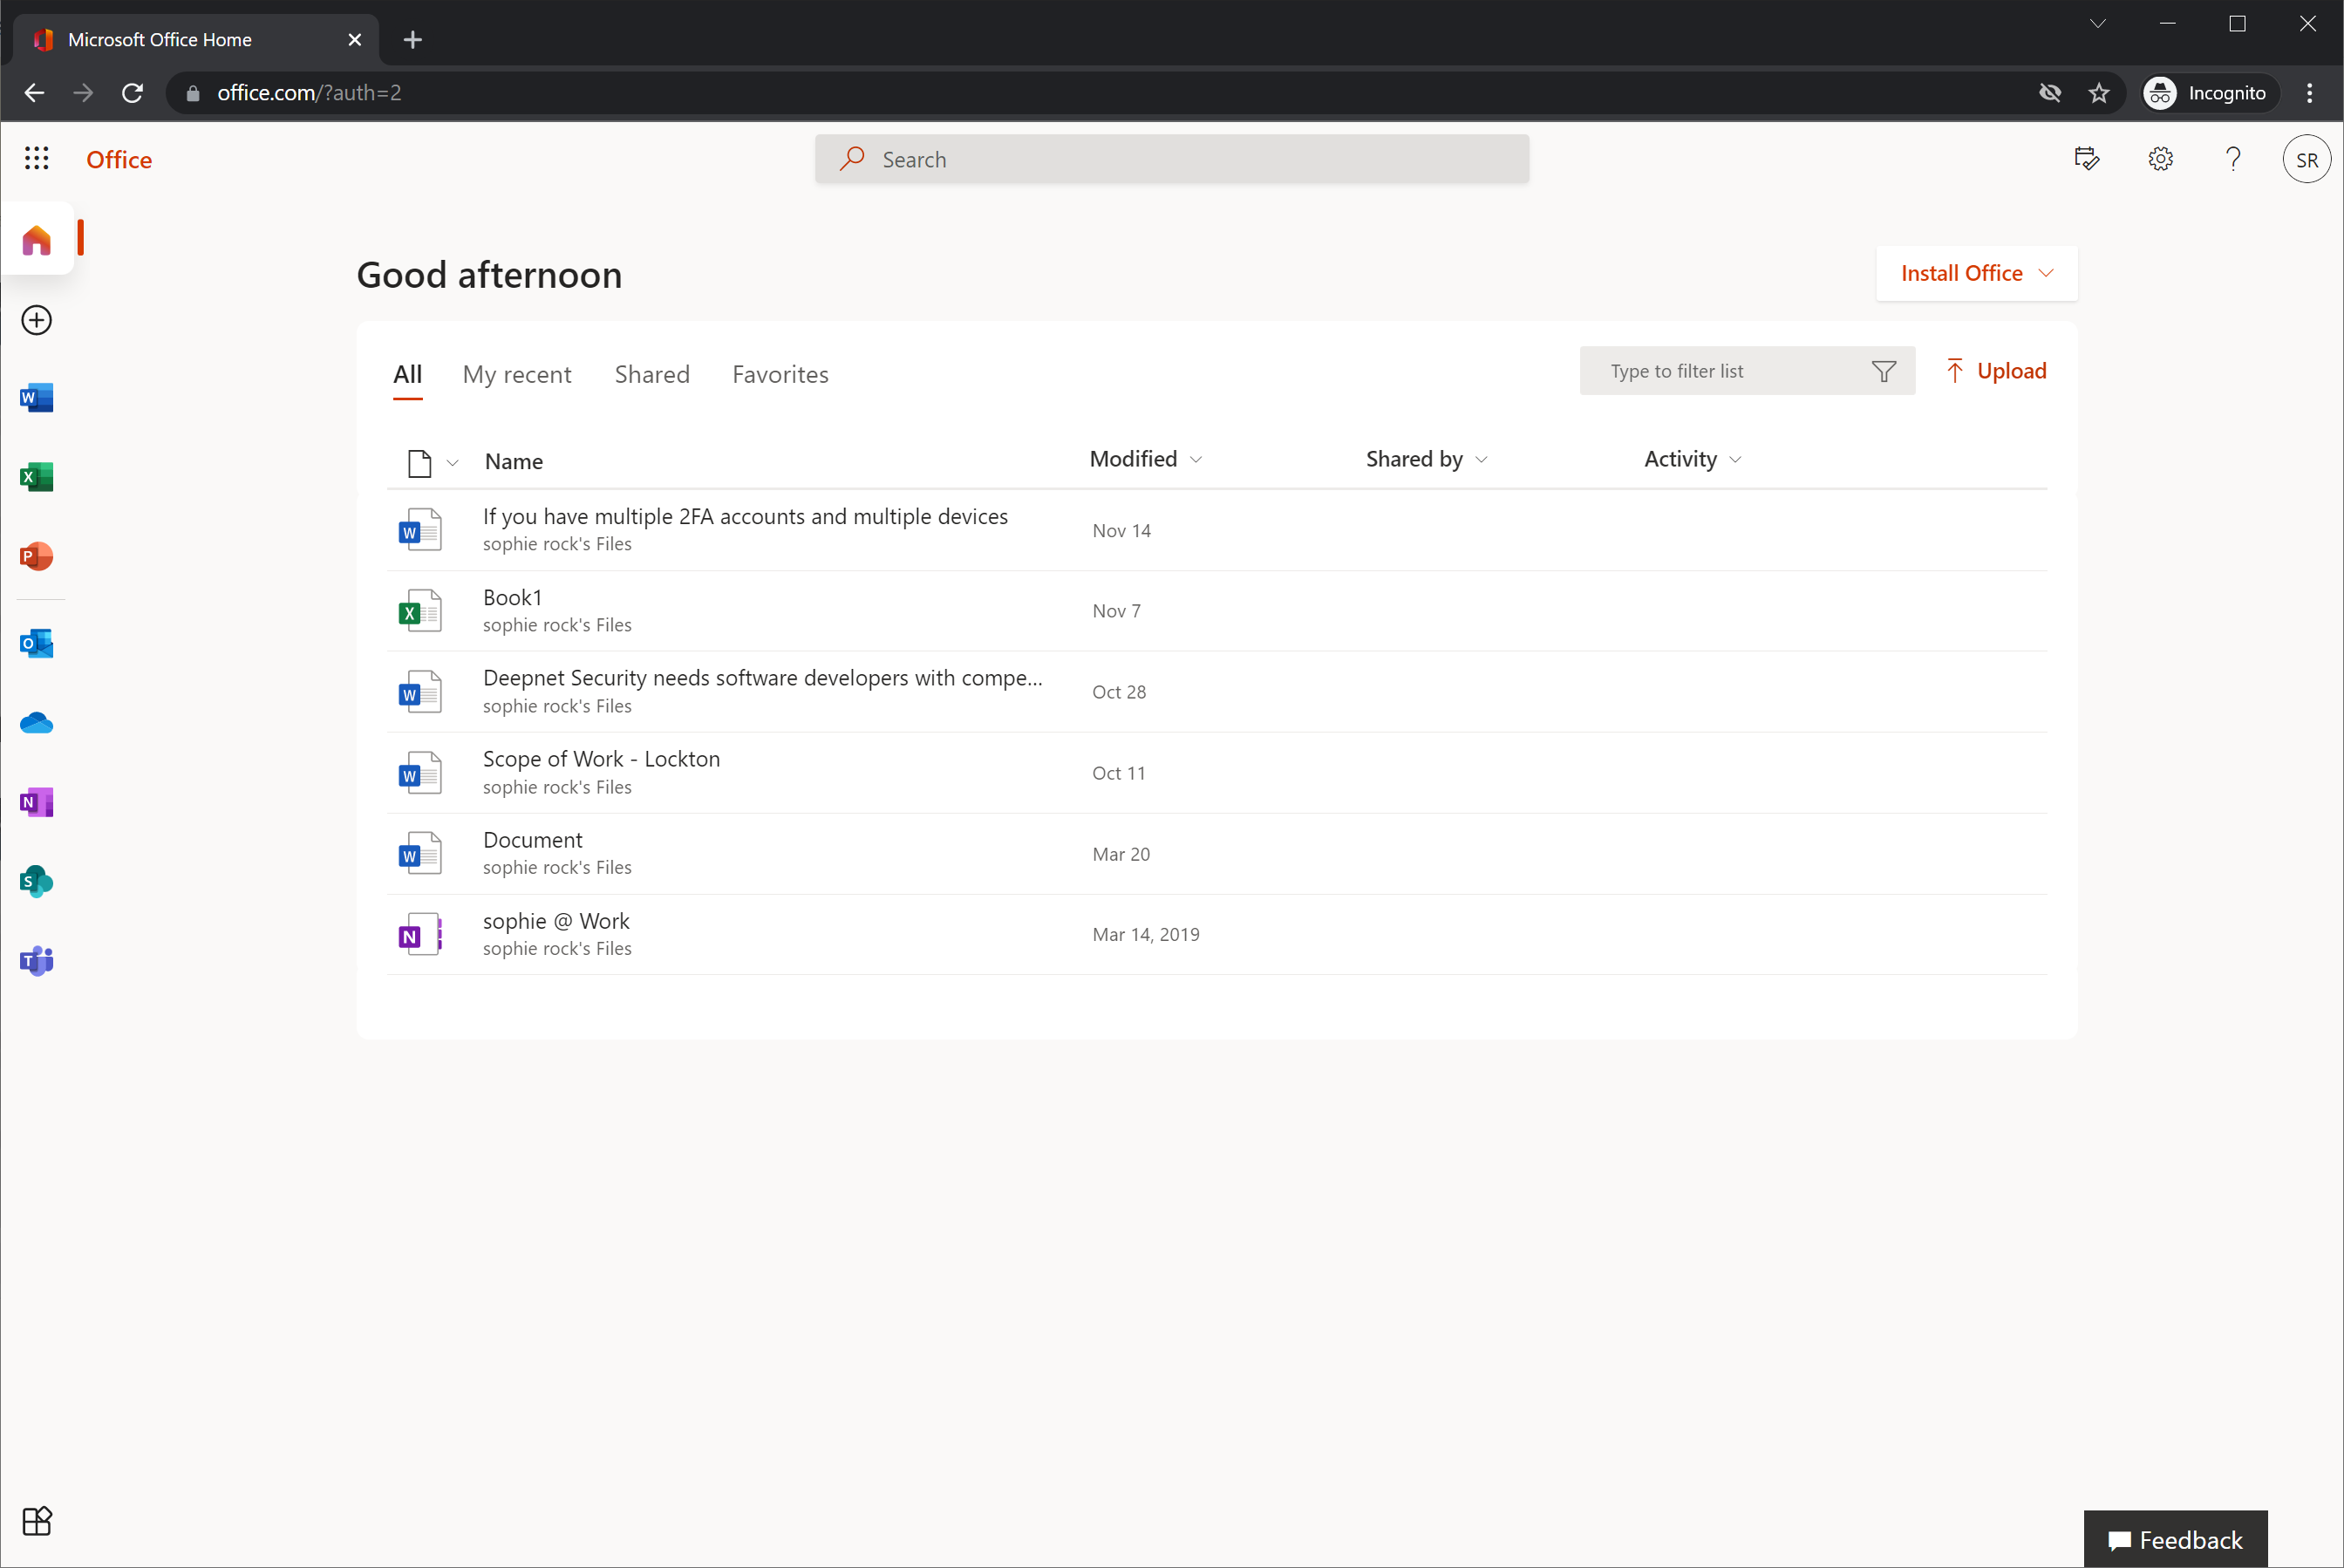Switch to the My recent tab

click(516, 374)
